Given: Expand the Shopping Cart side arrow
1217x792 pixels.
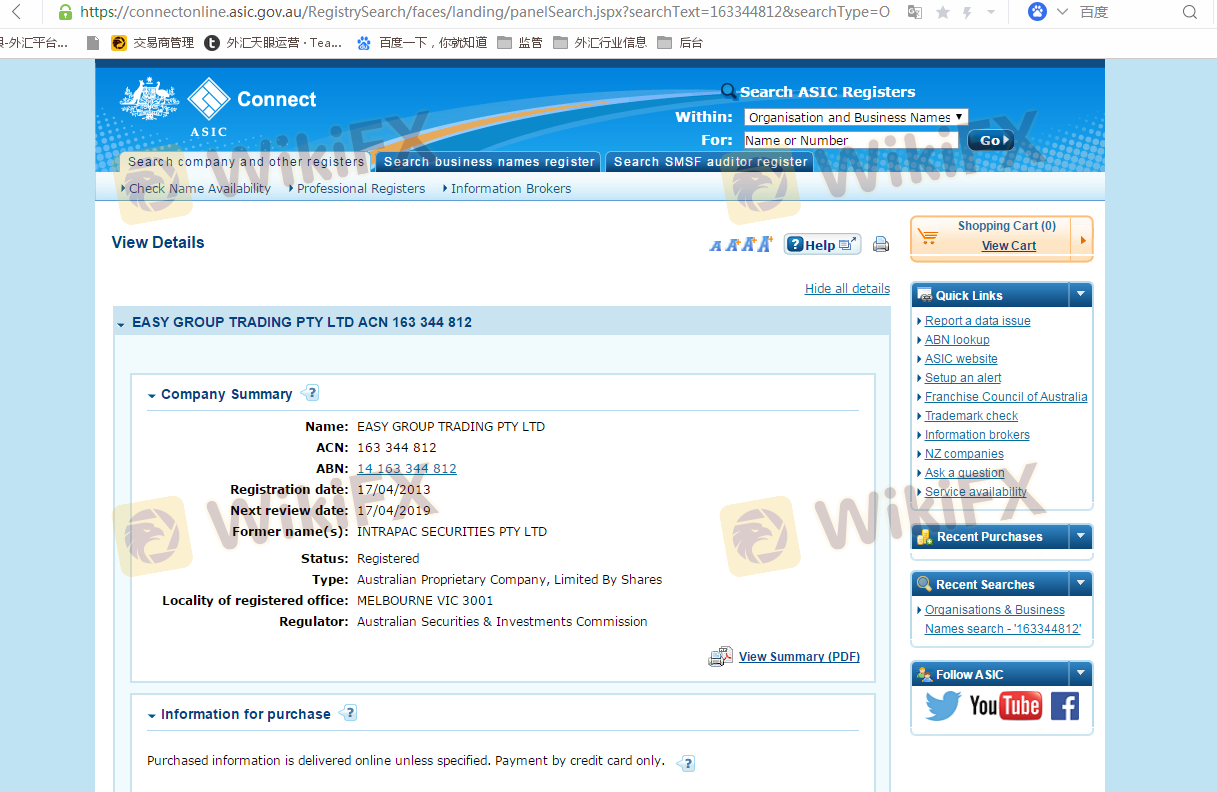Looking at the screenshot, I should click(x=1082, y=240).
